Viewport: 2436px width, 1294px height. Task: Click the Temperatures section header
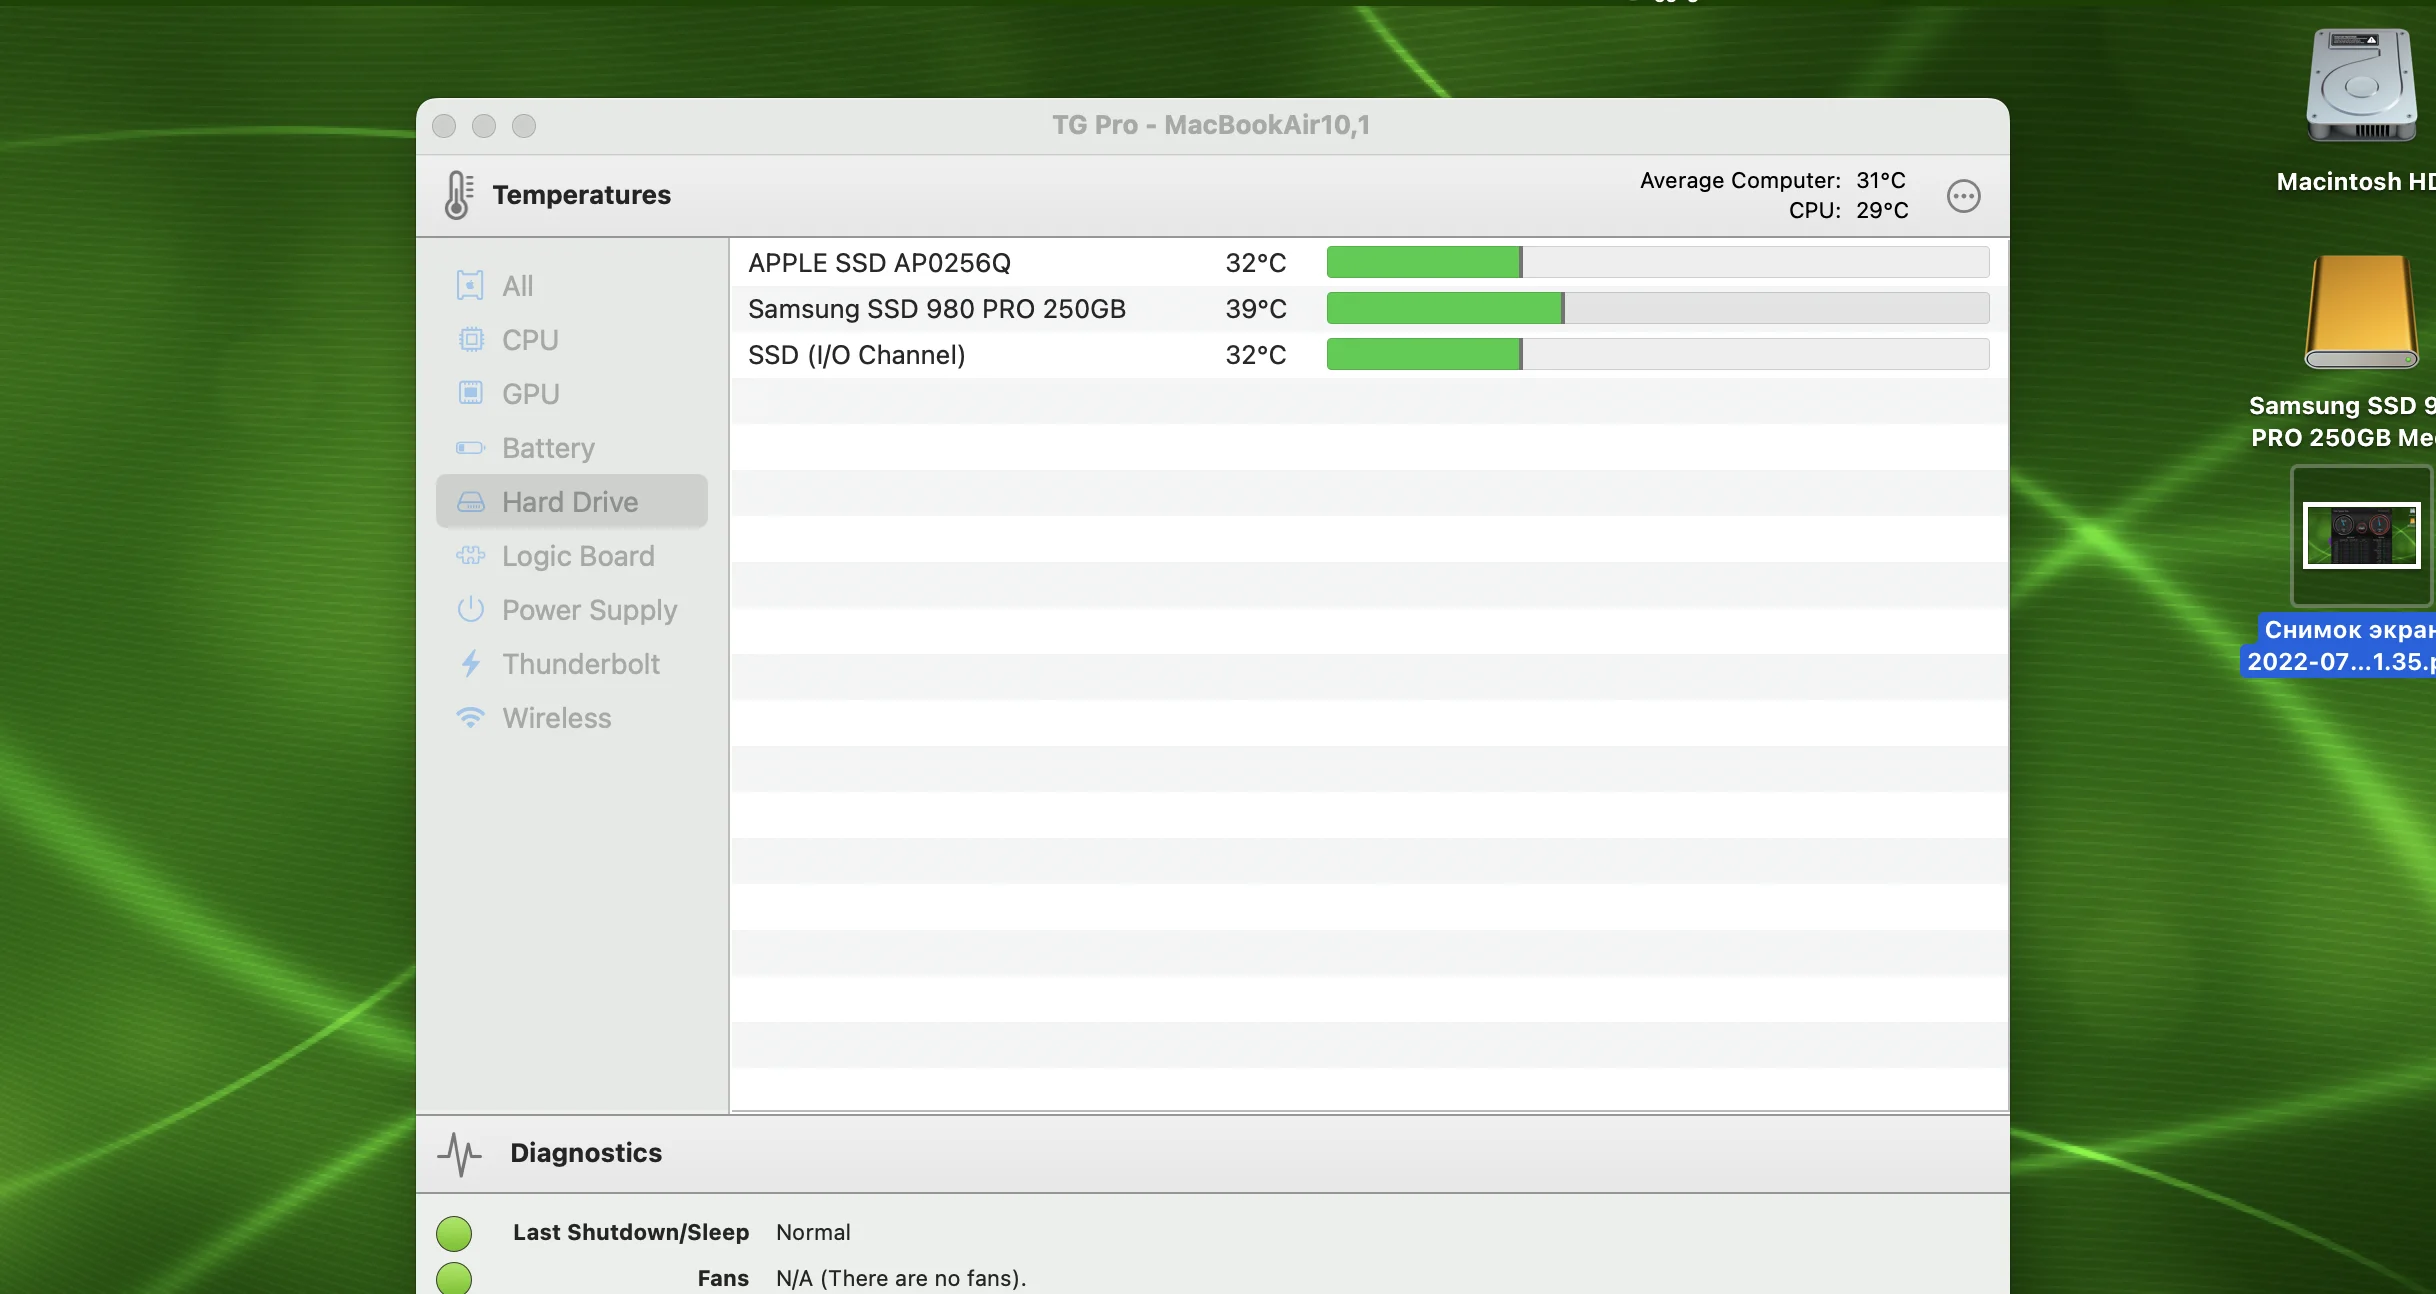pyautogui.click(x=581, y=195)
